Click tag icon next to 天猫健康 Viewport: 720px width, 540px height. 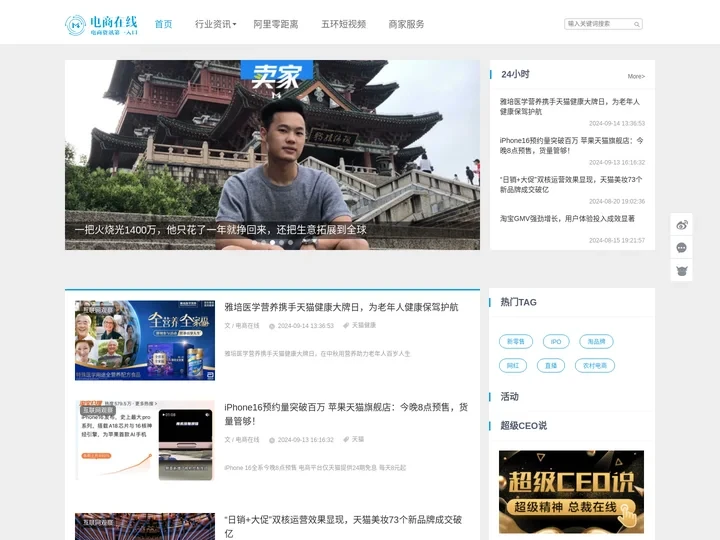coord(346,326)
